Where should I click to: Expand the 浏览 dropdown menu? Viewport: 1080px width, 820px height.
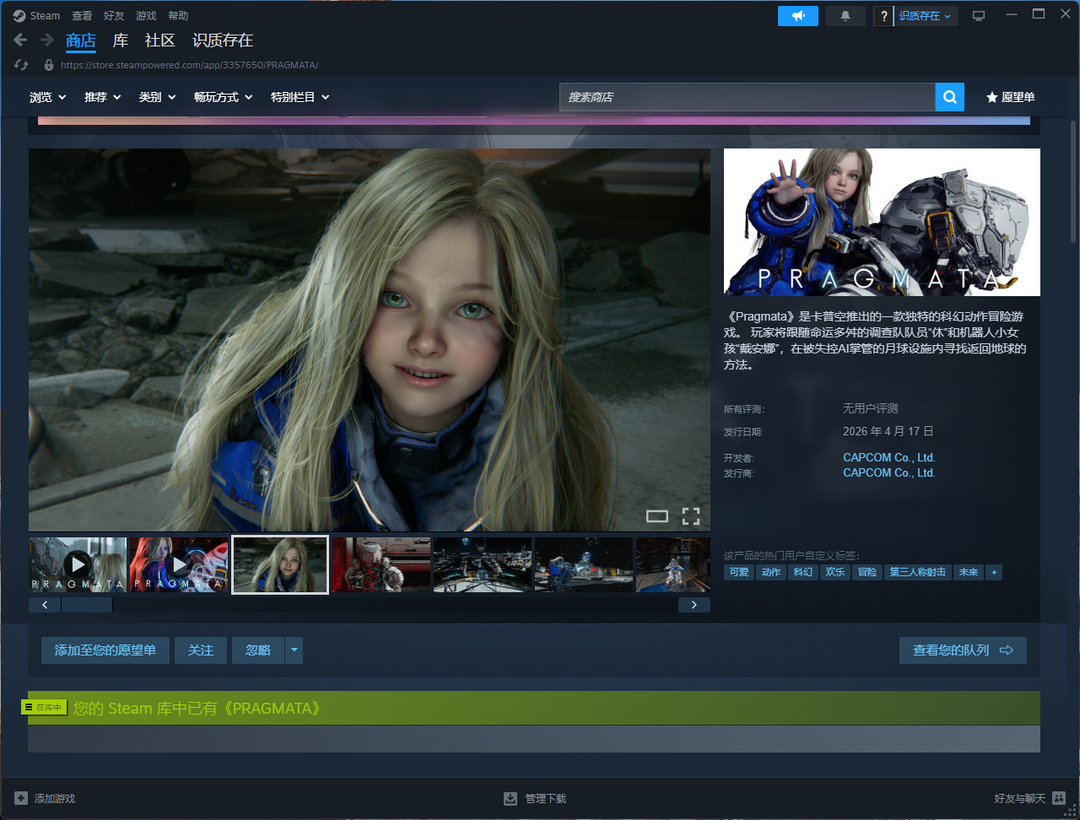coord(47,97)
